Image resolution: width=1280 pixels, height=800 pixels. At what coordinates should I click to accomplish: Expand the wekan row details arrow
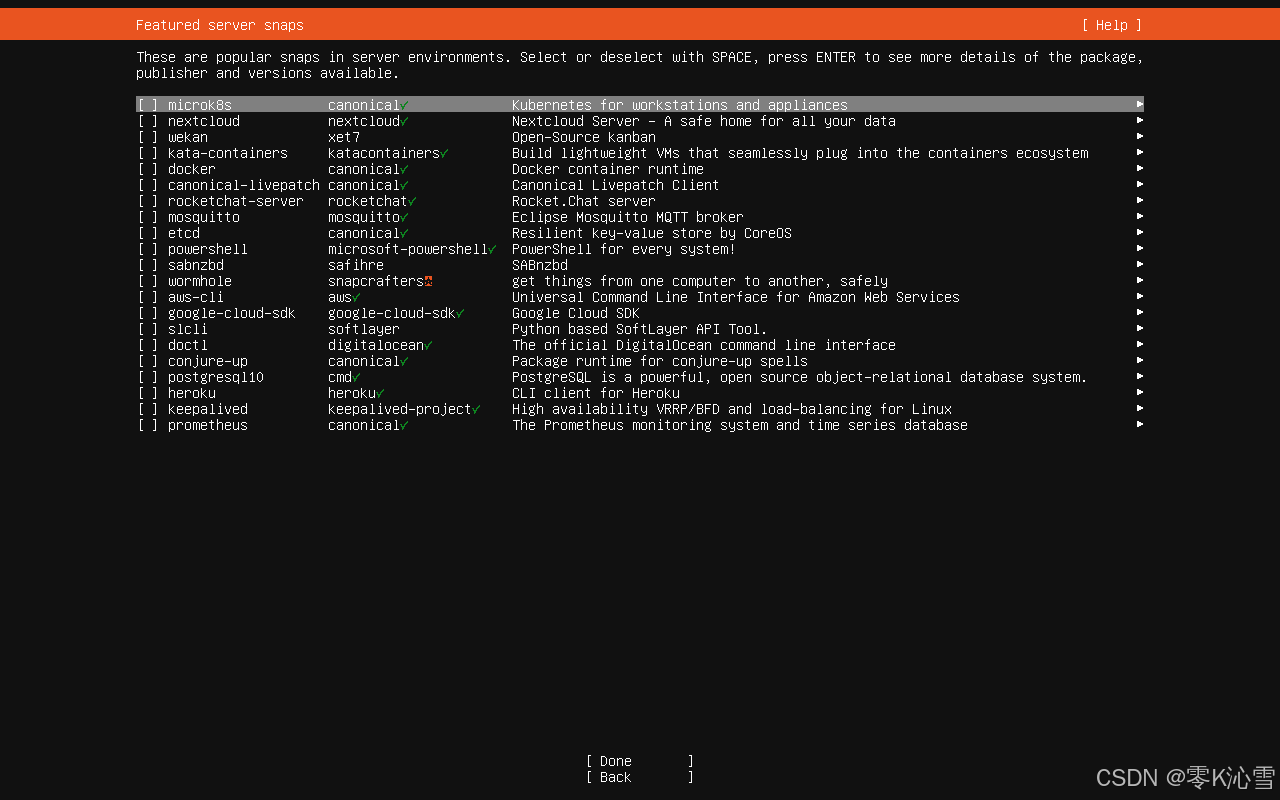coord(1140,136)
